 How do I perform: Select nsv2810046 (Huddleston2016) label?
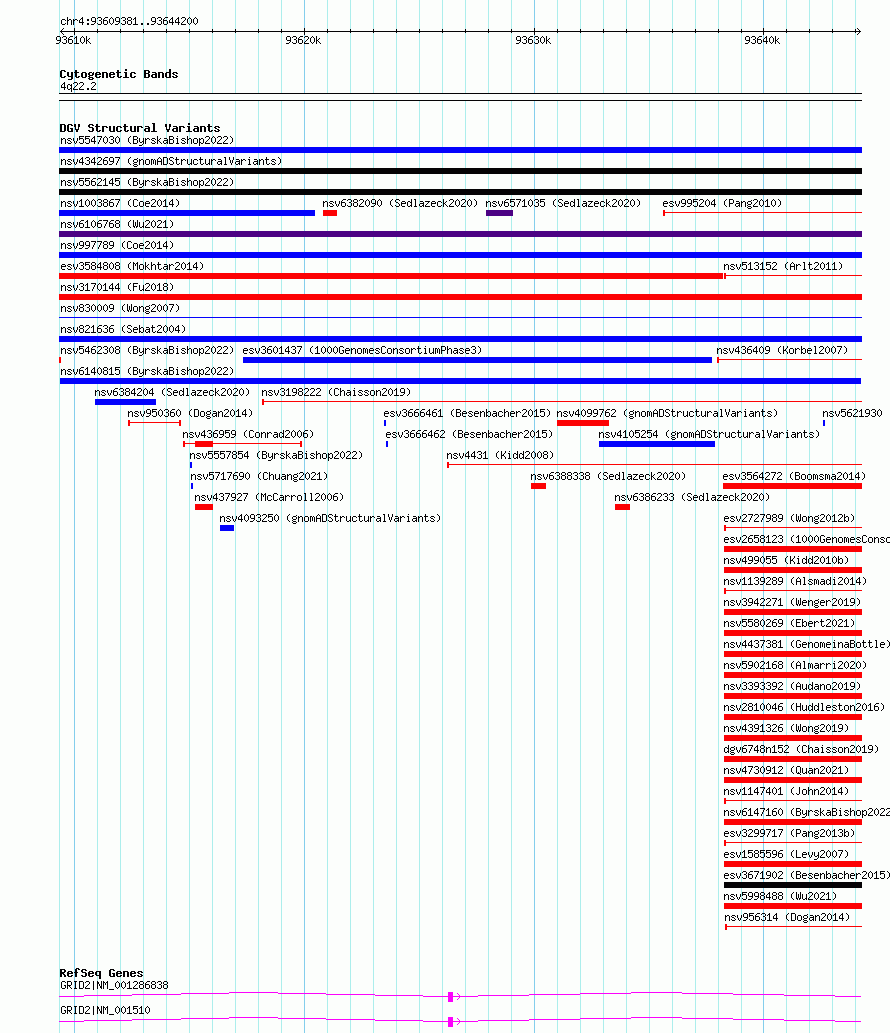[x=804, y=710]
